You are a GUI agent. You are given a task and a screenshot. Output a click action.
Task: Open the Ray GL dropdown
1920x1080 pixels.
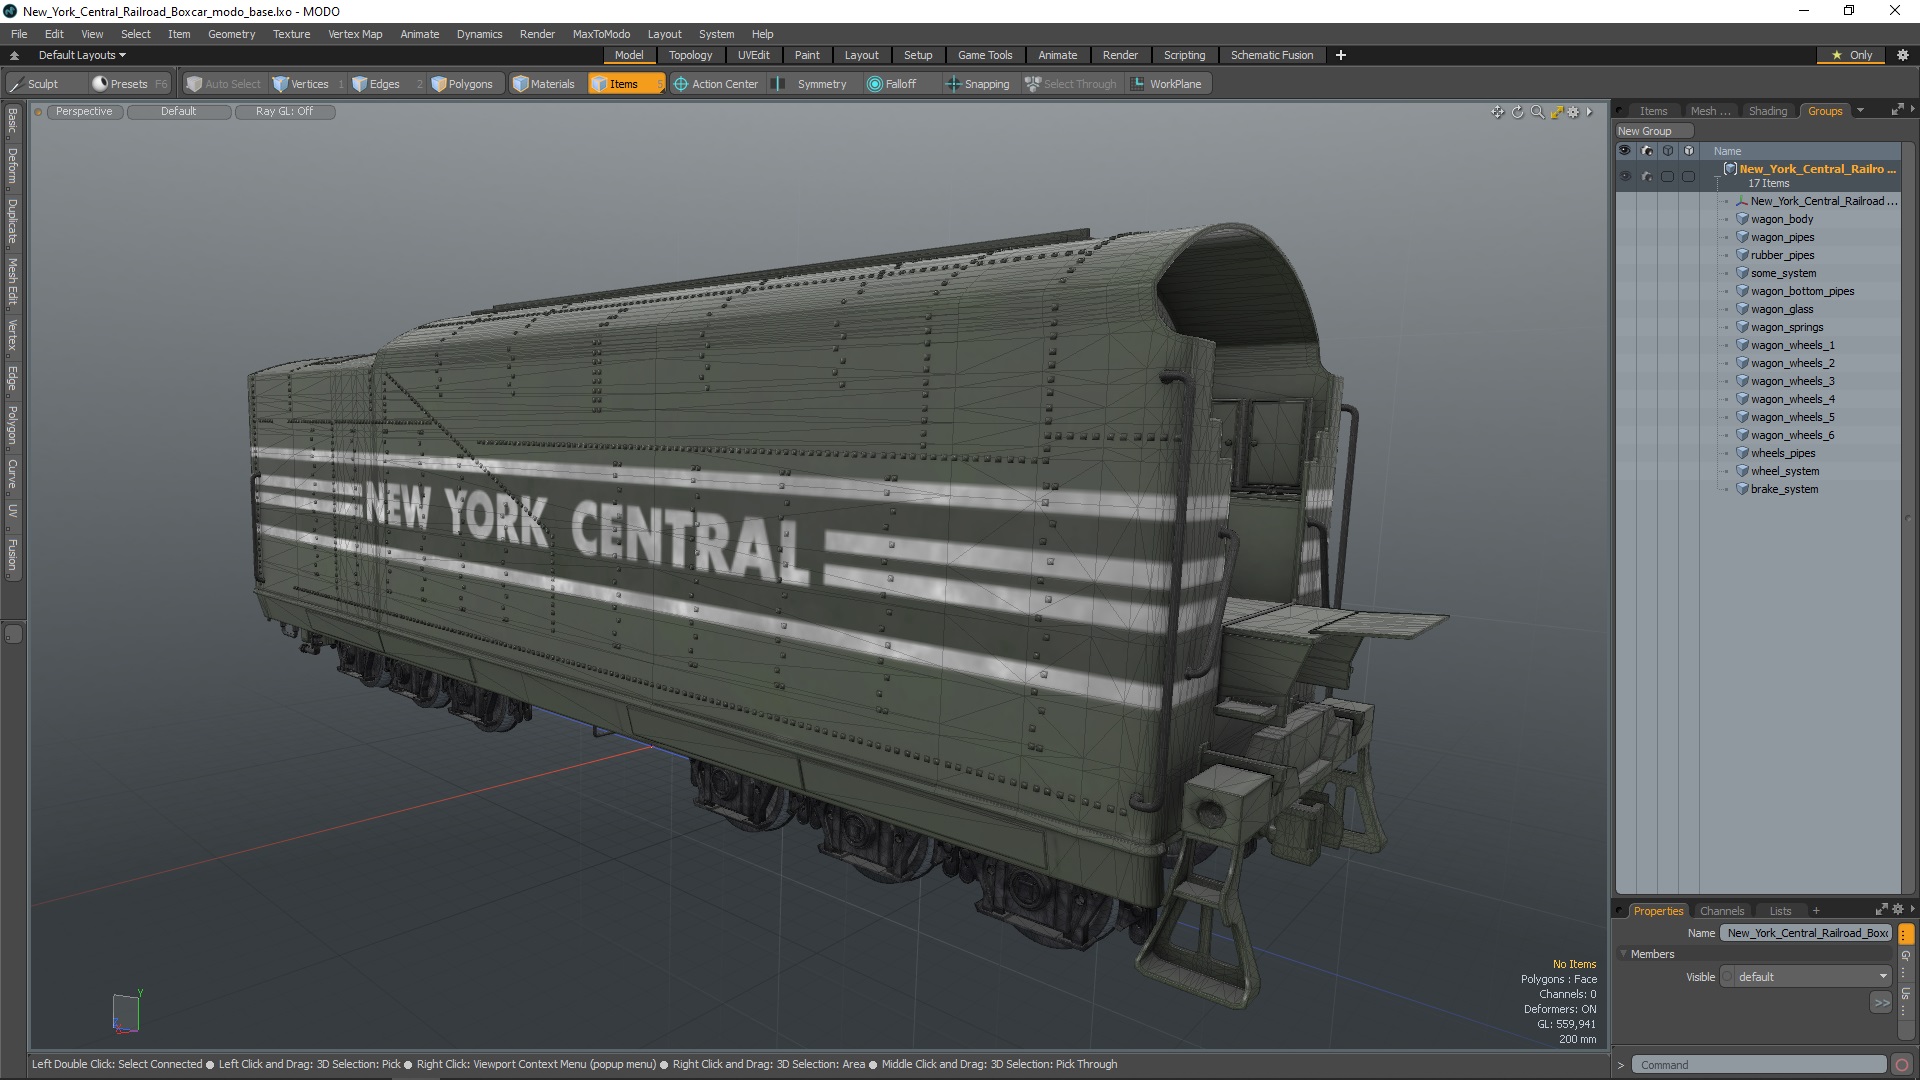[284, 112]
